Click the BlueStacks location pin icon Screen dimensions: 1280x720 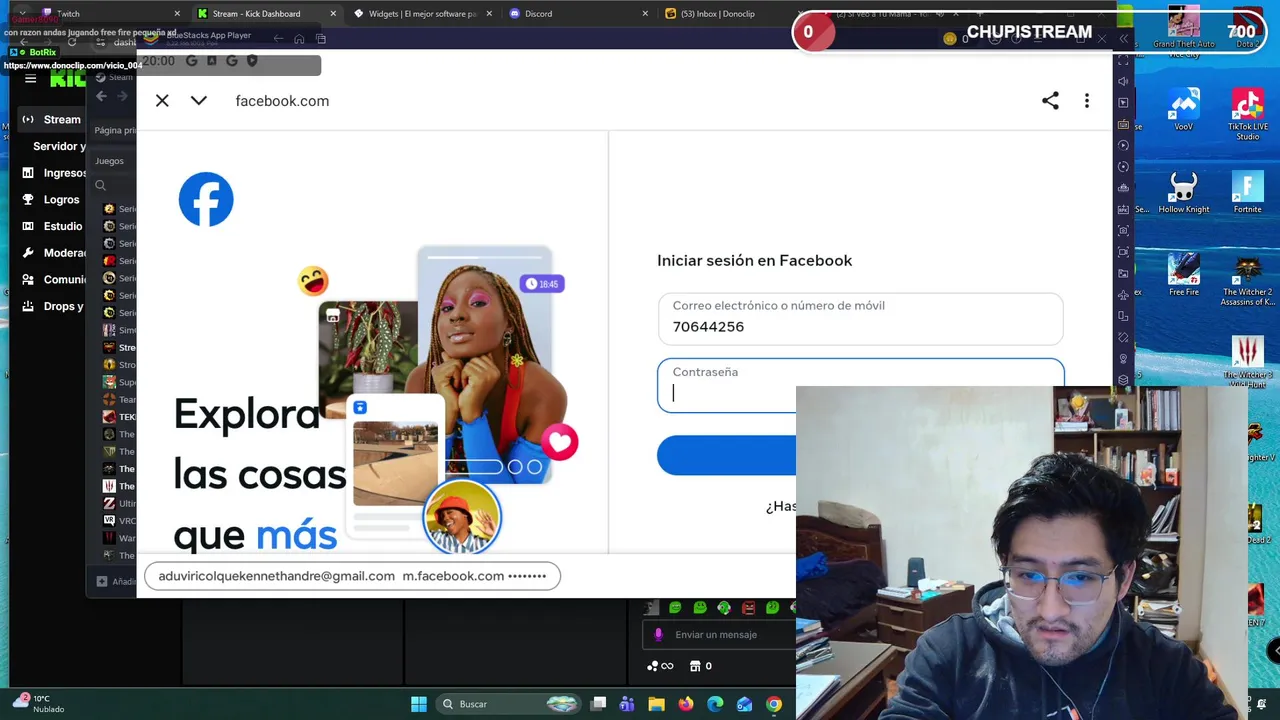coord(1124,358)
